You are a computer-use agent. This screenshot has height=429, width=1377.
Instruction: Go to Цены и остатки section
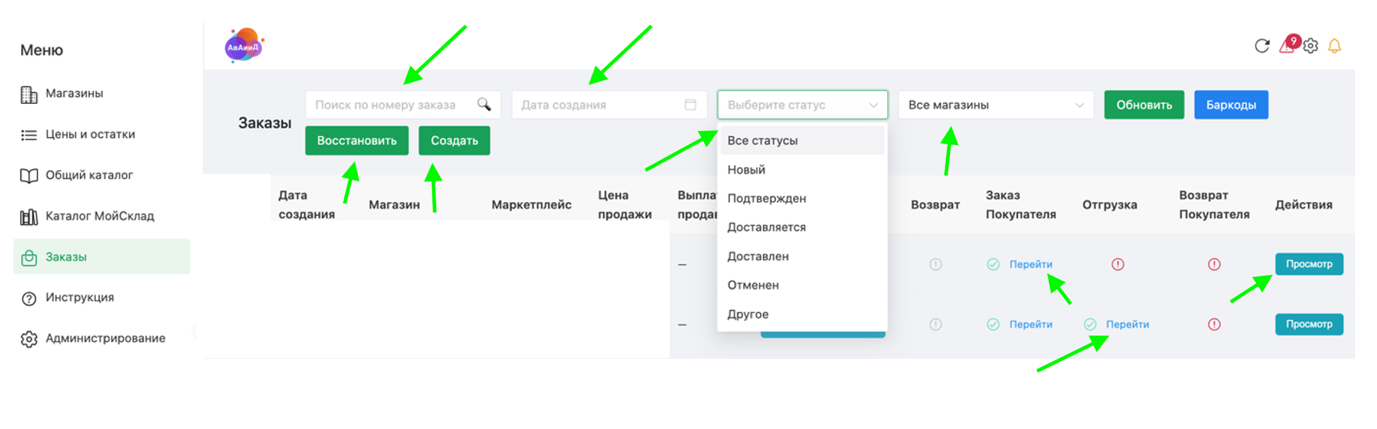90,134
